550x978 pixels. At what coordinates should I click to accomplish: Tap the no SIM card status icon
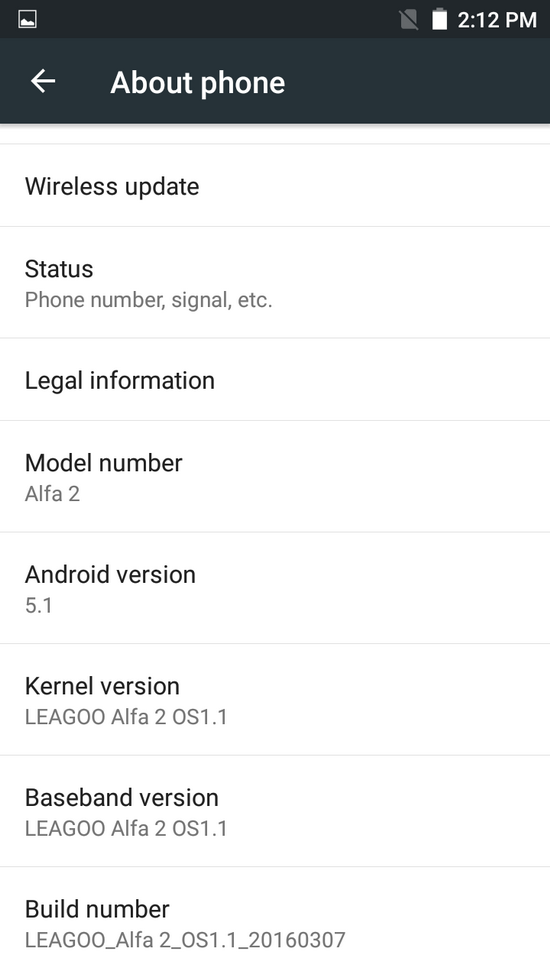408,19
